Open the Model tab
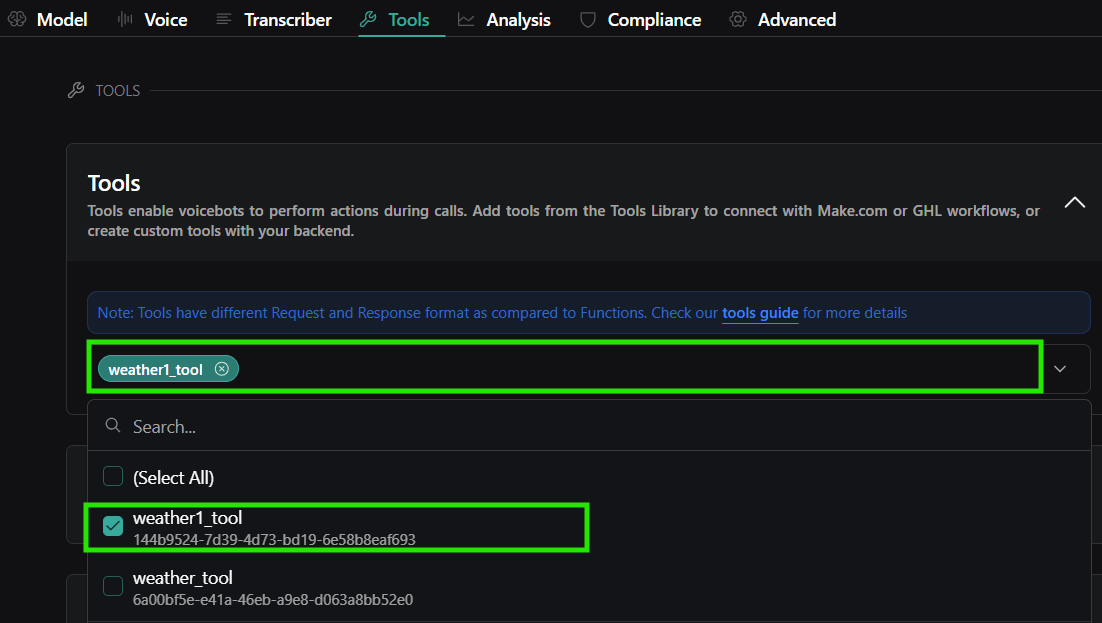The image size is (1102, 623). point(48,20)
